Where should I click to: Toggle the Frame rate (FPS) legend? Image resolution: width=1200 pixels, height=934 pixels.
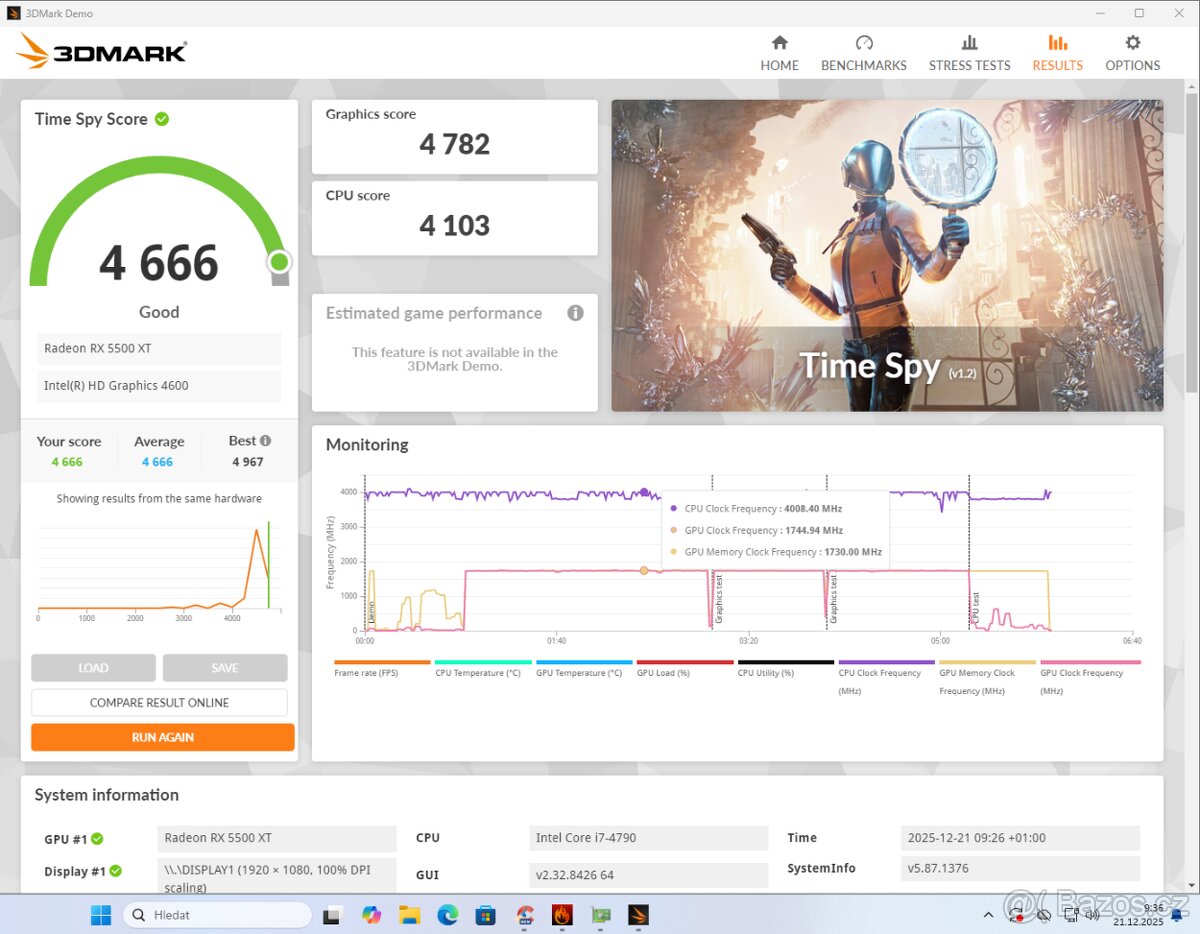click(365, 672)
